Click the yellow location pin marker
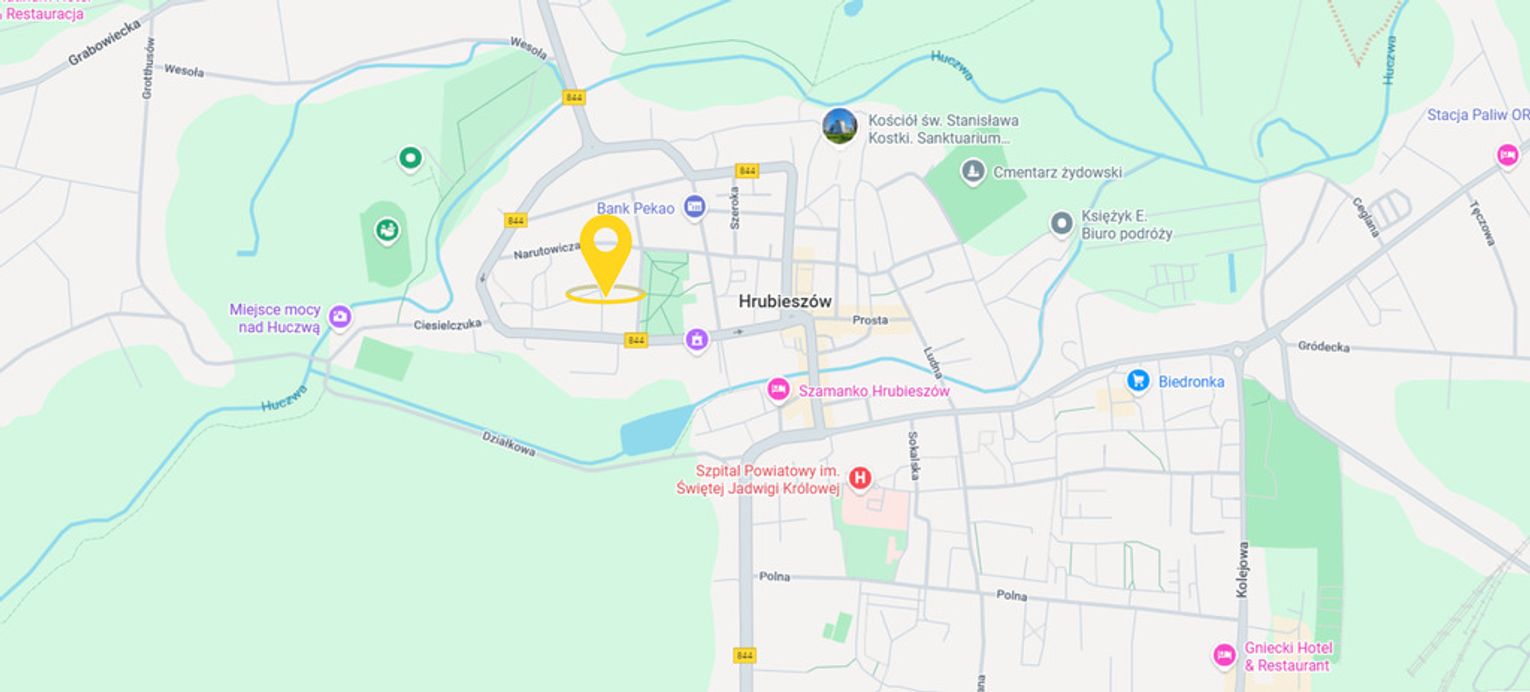Screen dimensions: 1530x692 pyautogui.click(x=605, y=256)
